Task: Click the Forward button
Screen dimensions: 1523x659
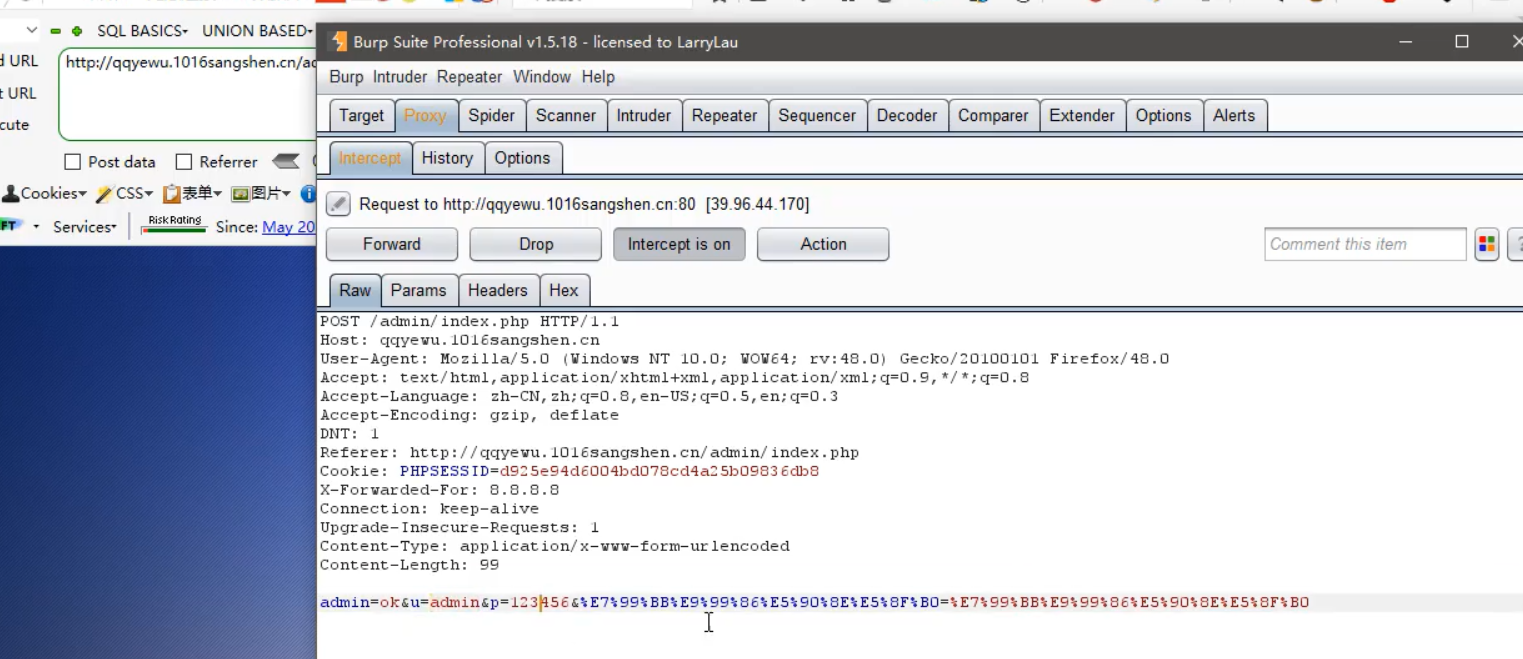Action: coord(392,244)
